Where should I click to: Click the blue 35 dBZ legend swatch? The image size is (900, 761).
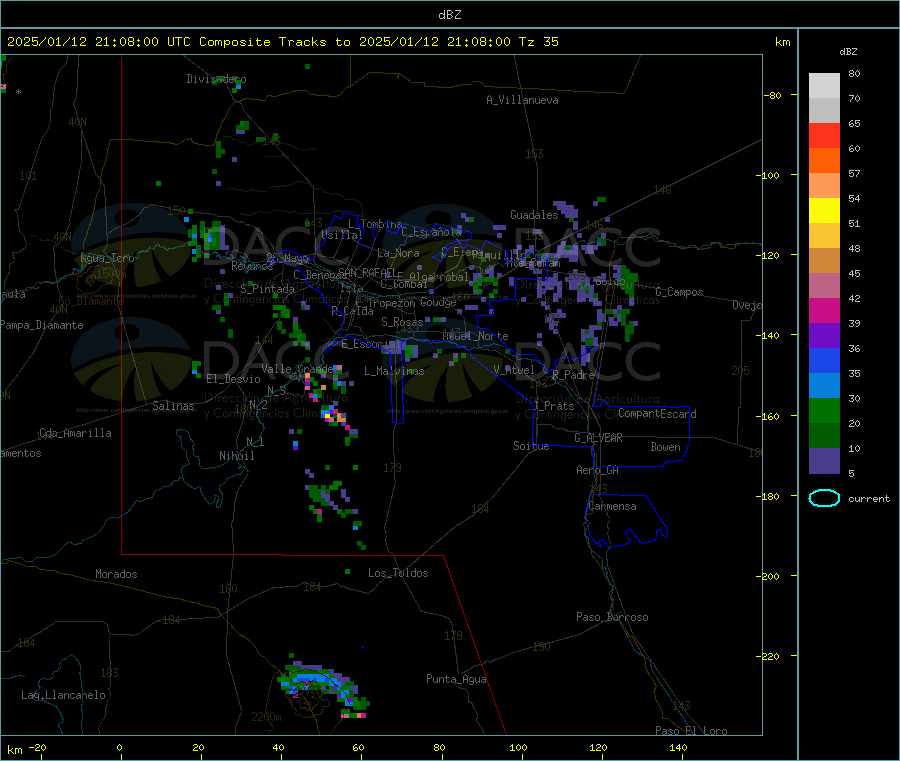824,360
